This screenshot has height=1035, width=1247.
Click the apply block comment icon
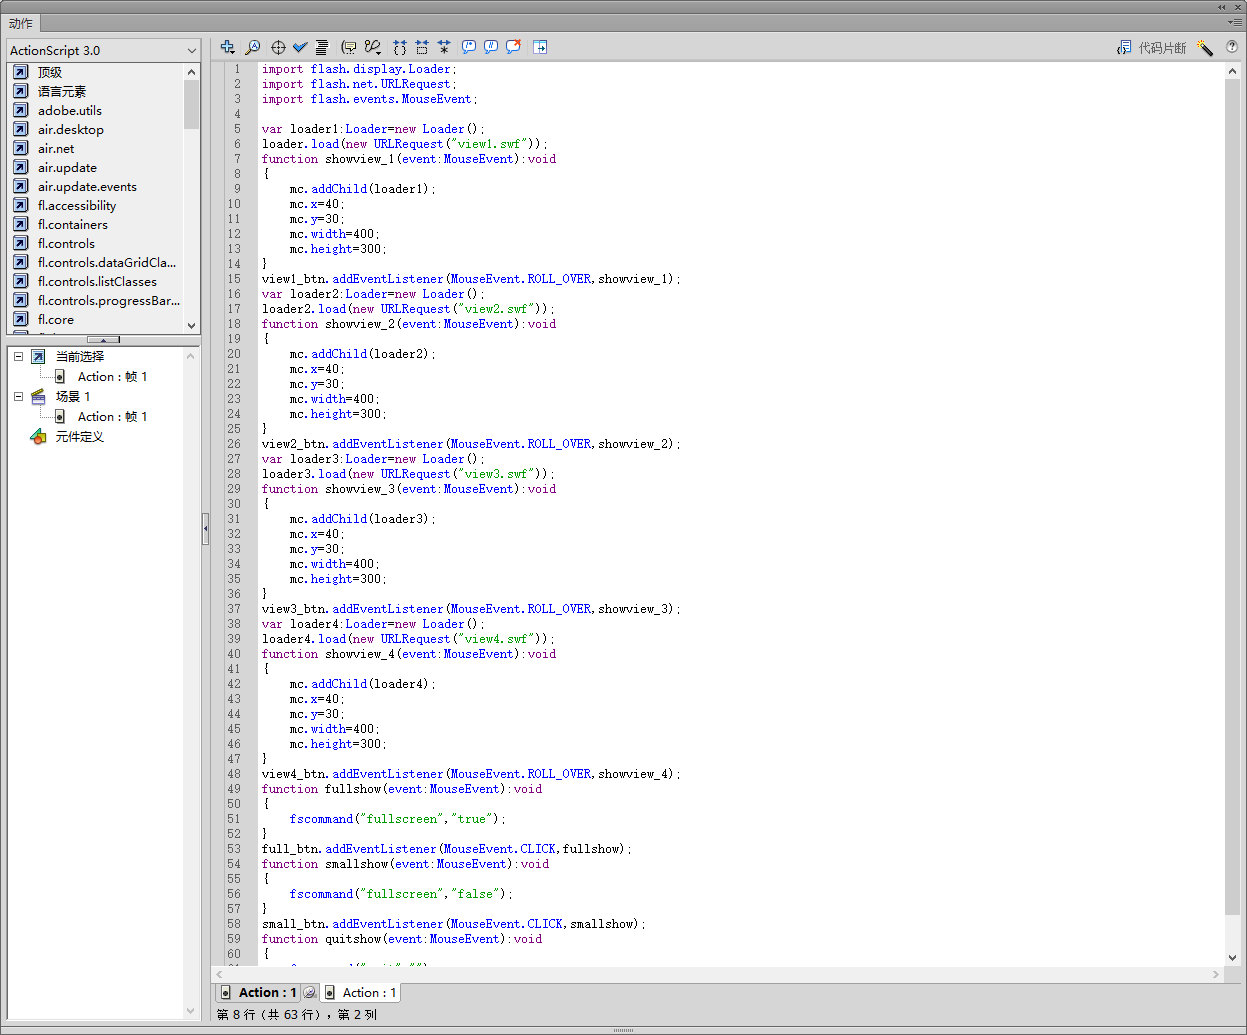[x=468, y=47]
